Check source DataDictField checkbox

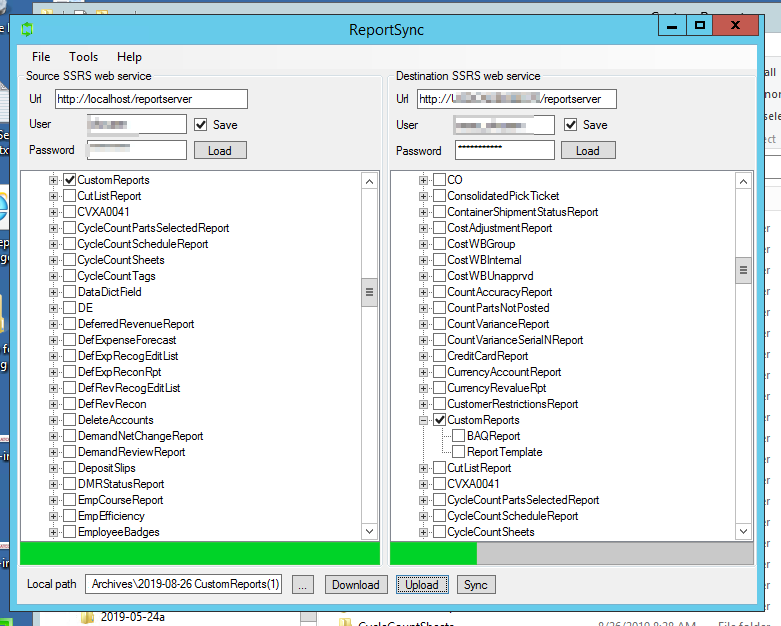pyautogui.click(x=70, y=292)
